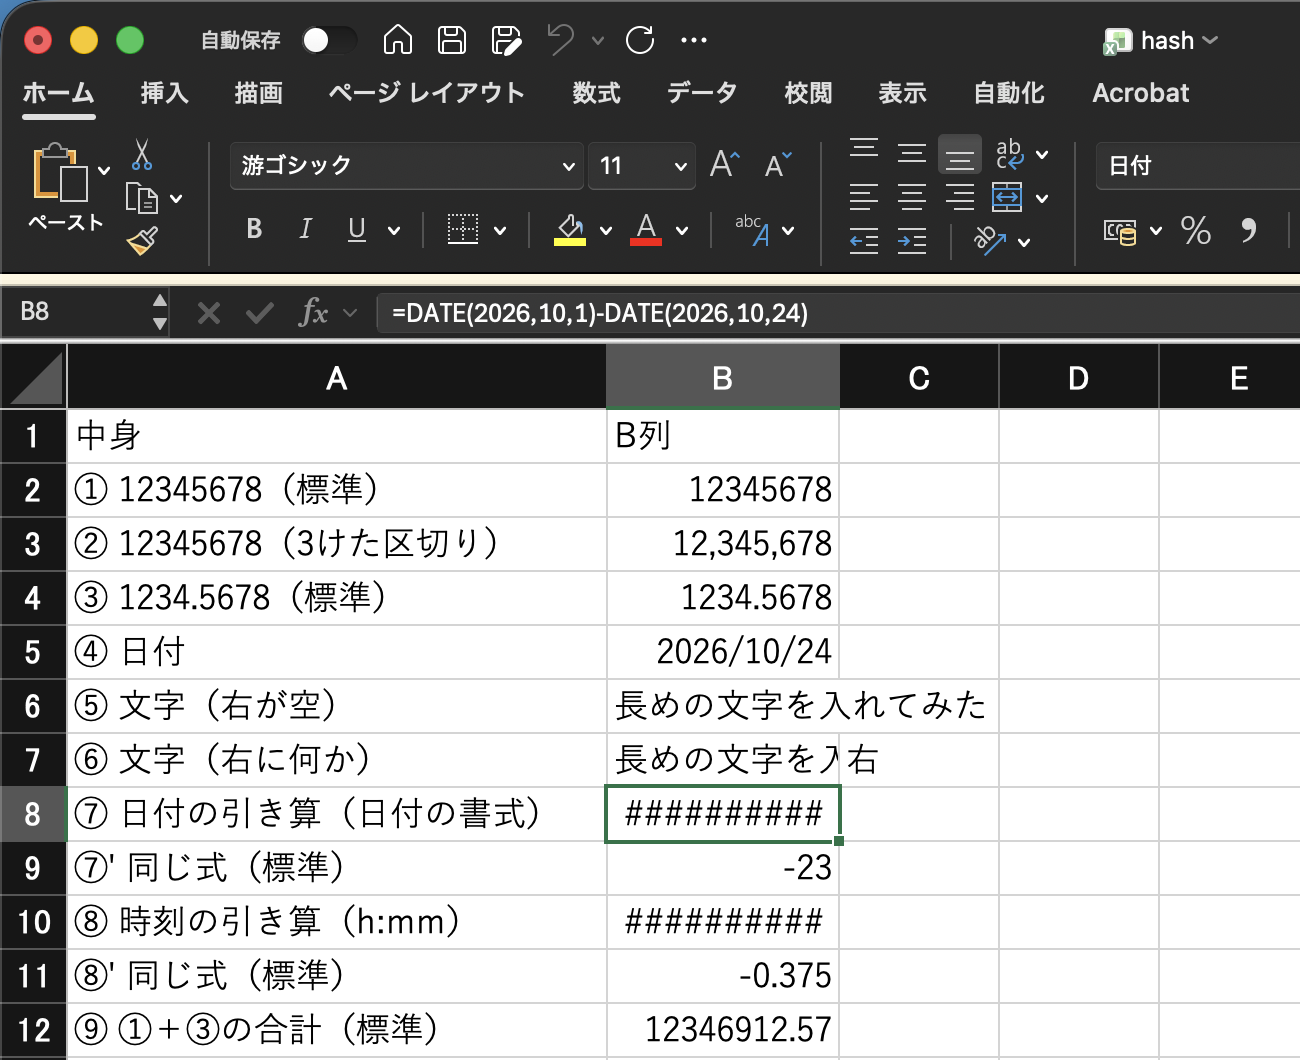Apply red font color A
Screen dimensions: 1300x1060
[x=646, y=230]
